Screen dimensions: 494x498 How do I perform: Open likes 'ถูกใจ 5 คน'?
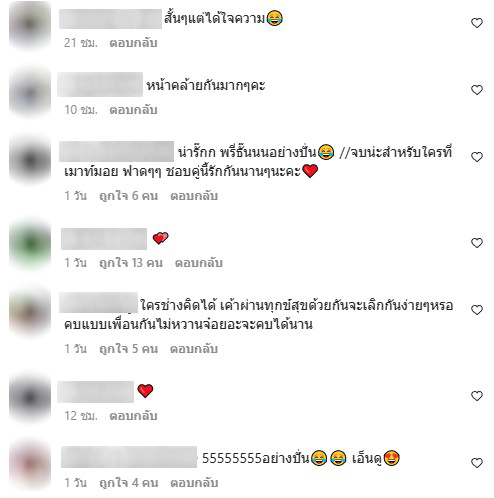[x=129, y=349]
